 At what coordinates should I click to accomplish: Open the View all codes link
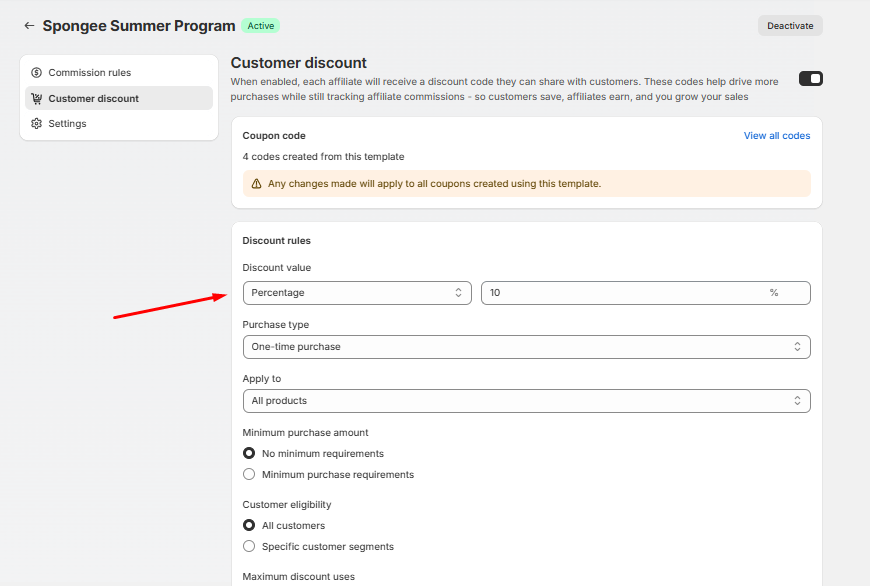[776, 136]
